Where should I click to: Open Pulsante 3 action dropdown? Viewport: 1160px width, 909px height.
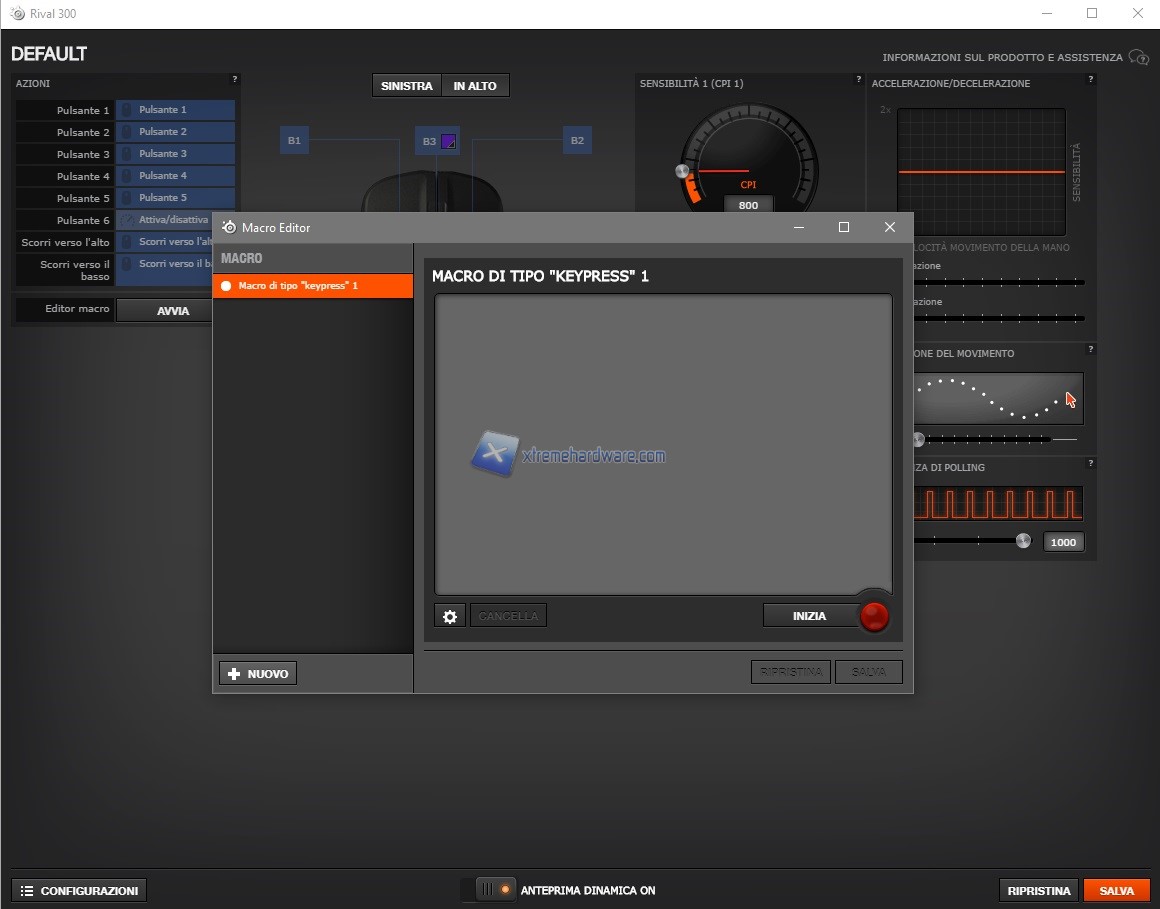point(176,154)
